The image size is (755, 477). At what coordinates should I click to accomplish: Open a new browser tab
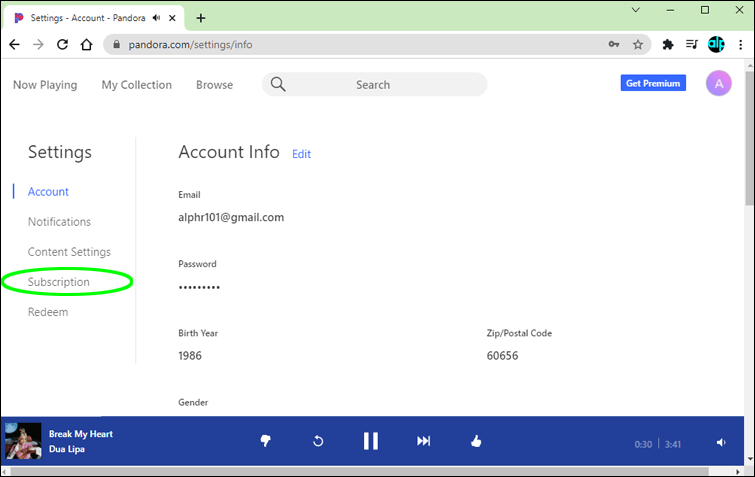pyautogui.click(x=201, y=18)
